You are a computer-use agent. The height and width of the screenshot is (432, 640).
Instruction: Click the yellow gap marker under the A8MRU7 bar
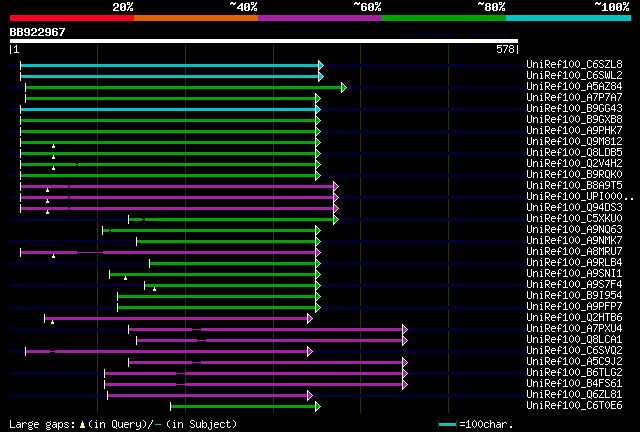coord(53,256)
